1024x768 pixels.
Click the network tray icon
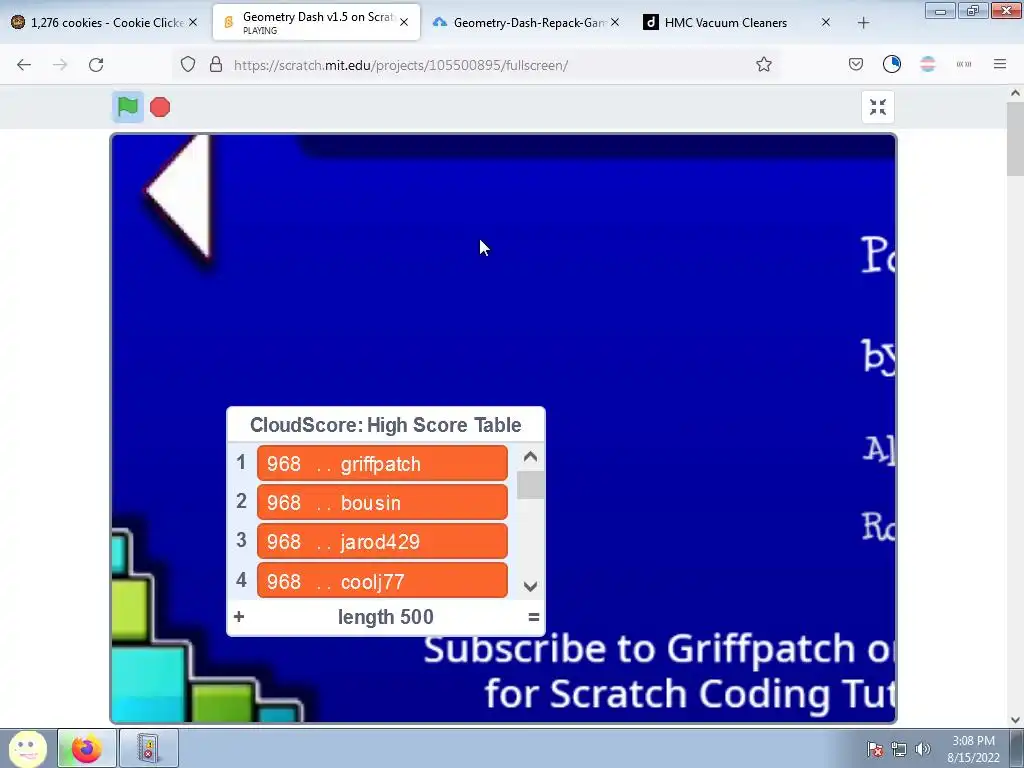[x=899, y=749]
